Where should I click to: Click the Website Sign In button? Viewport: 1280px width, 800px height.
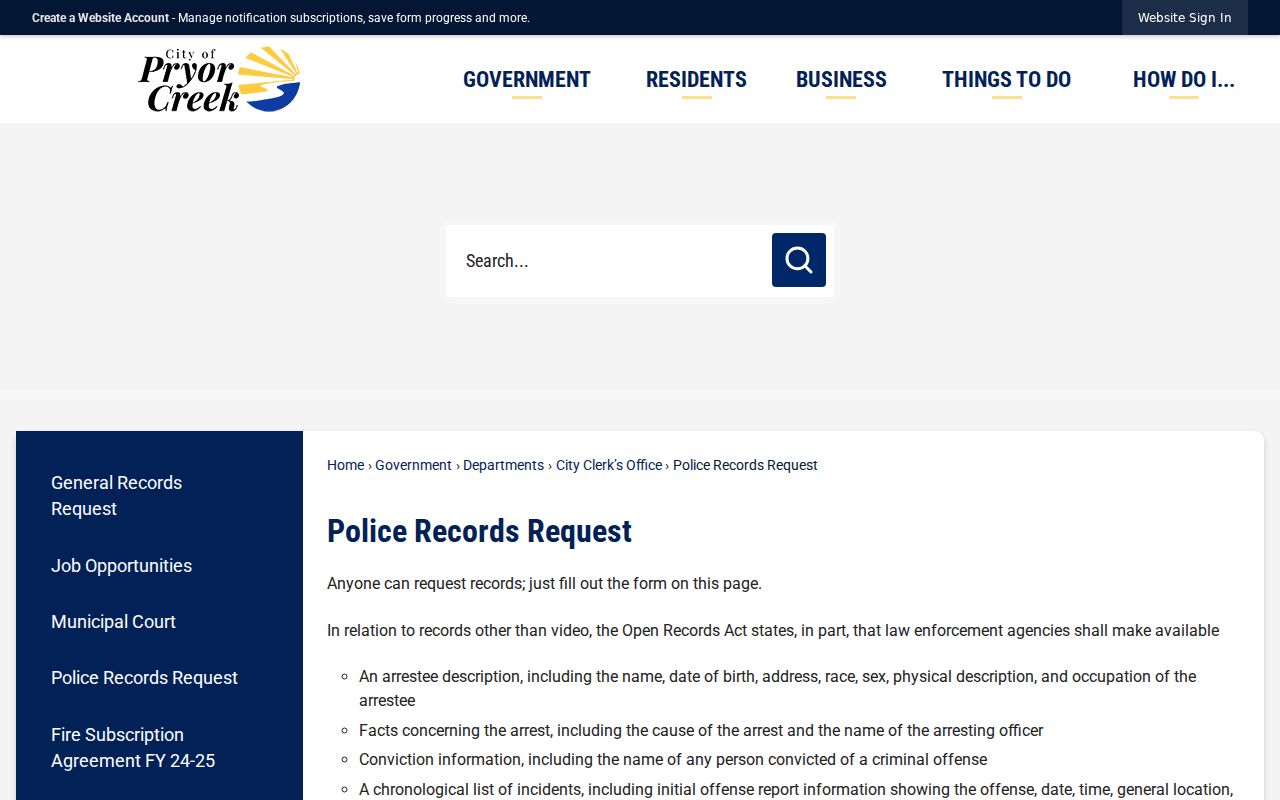click(1184, 18)
